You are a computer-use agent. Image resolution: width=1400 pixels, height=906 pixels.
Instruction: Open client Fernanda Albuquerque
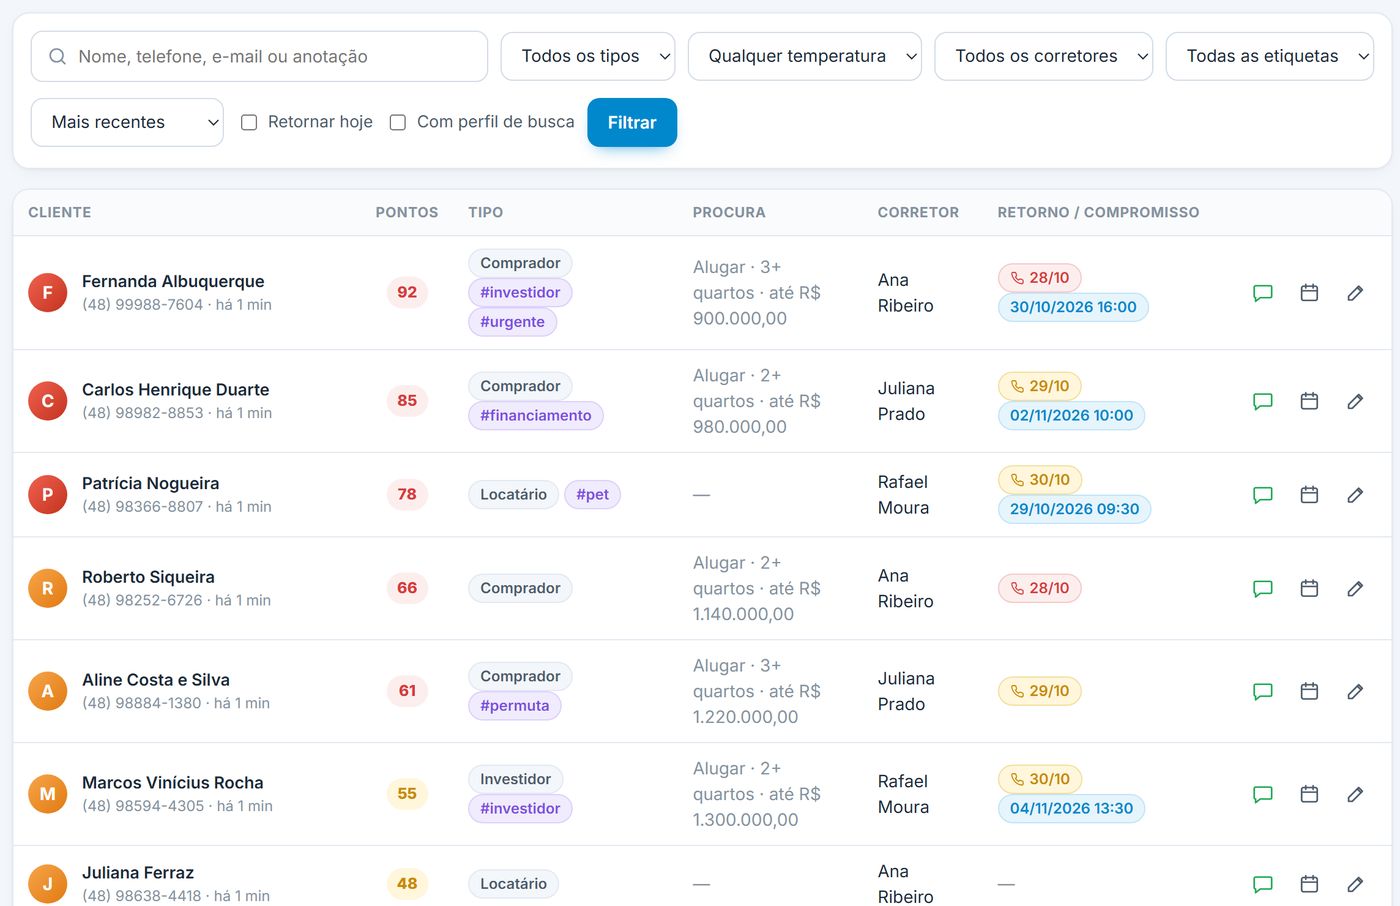point(173,281)
